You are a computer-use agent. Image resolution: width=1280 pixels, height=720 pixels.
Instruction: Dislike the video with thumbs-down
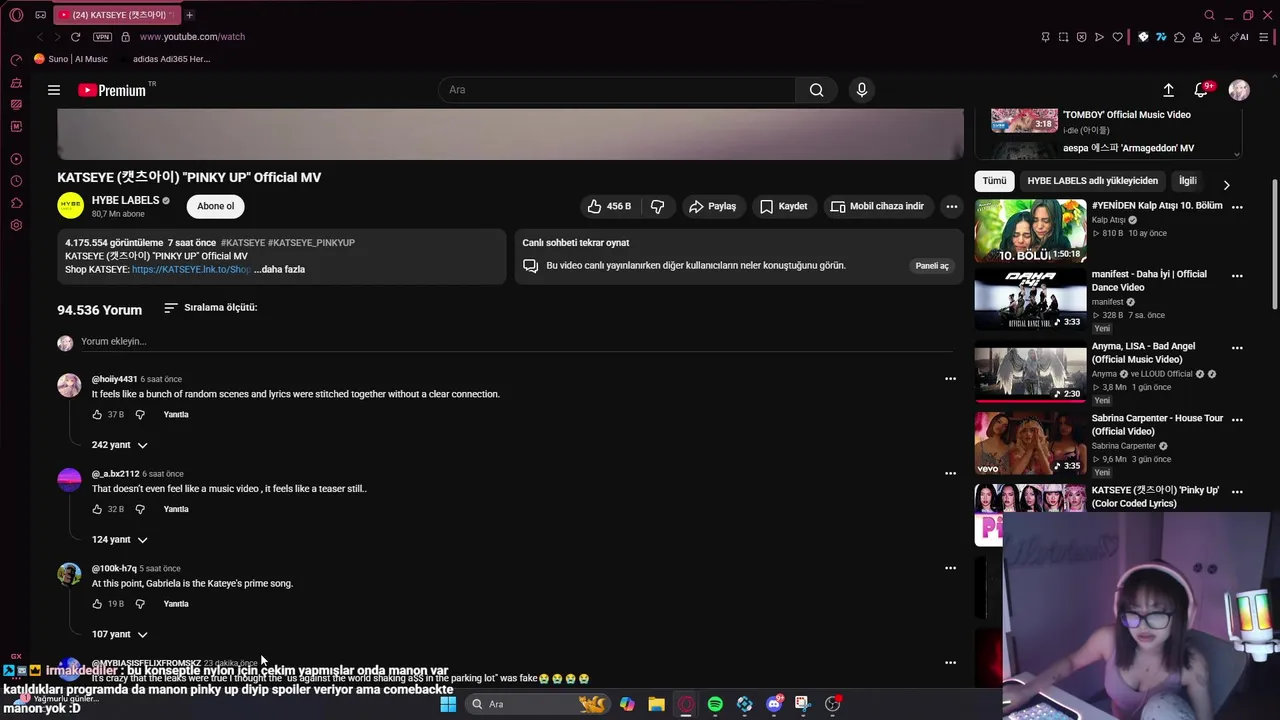(x=657, y=206)
